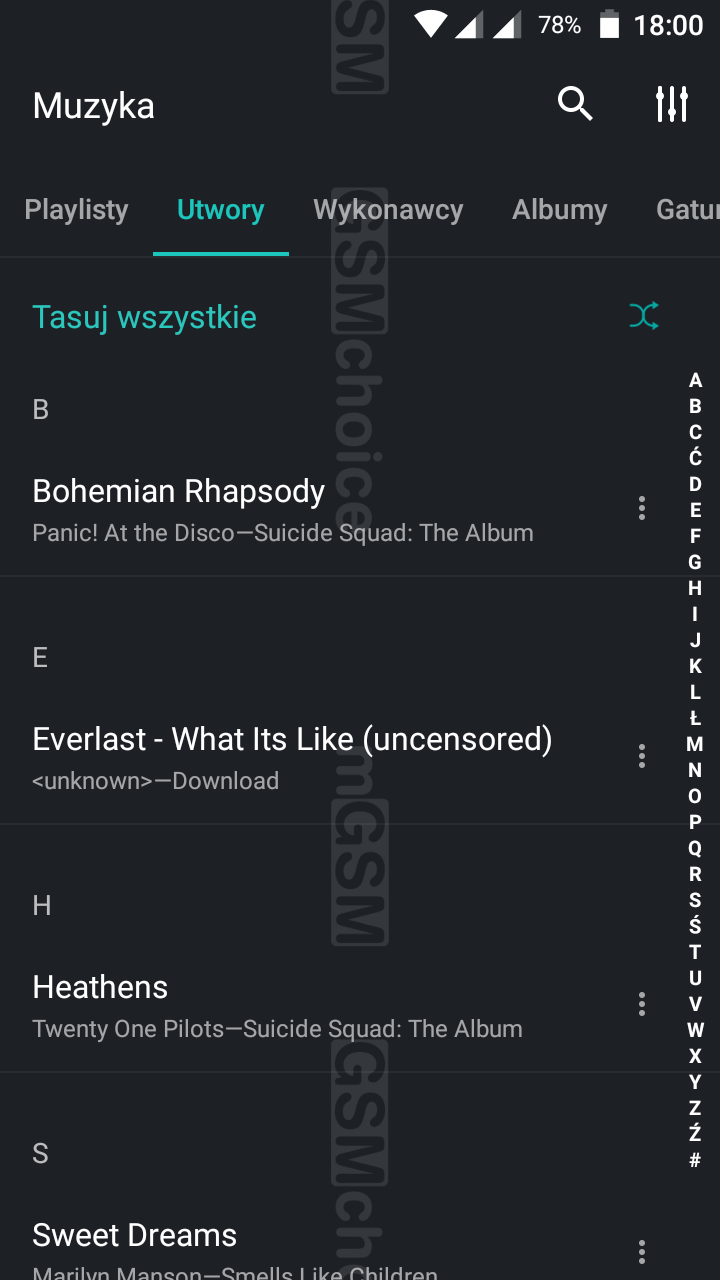Image resolution: width=720 pixels, height=1280 pixels.
Task: Select the Utwory tab
Action: (x=221, y=210)
